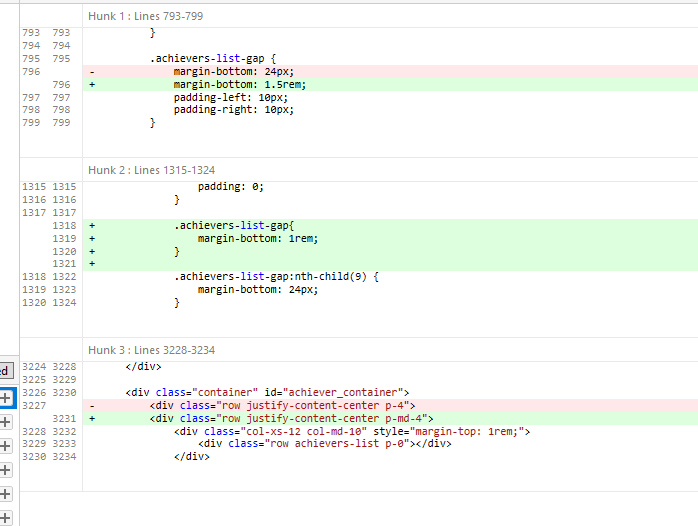
Task: Click the minus marker on old line 796
Action: point(92,72)
